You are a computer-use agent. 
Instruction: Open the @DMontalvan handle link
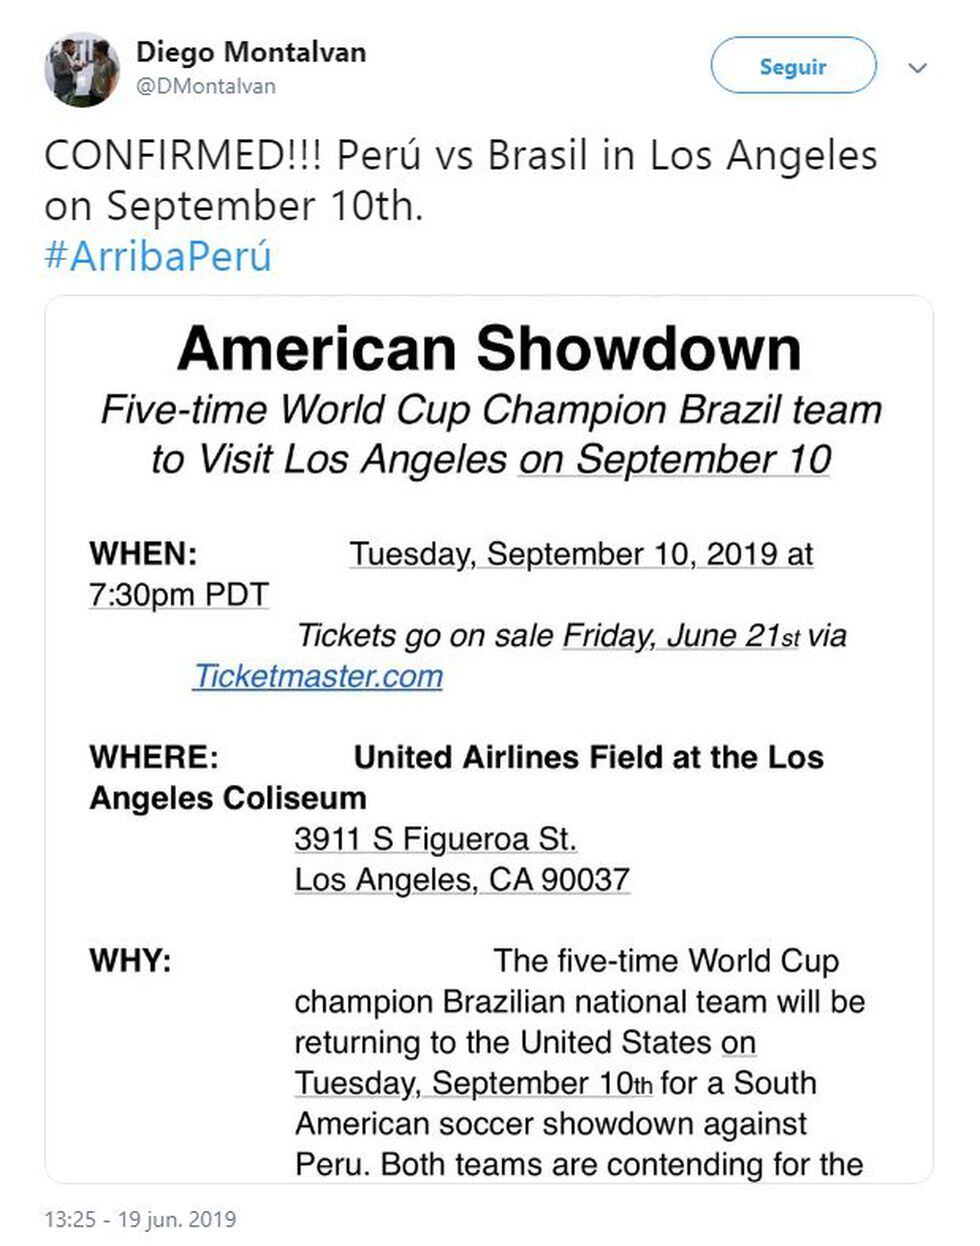(x=206, y=86)
